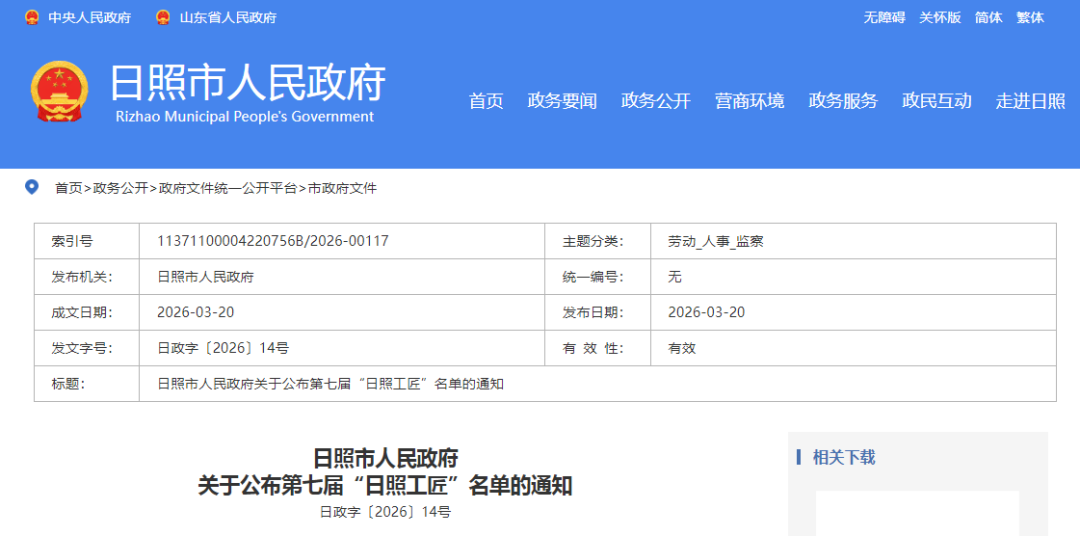Viewport: 1080px width, 536px height.
Task: Click the national emblem icon beside 中央人民政府
Action: click(x=32, y=17)
